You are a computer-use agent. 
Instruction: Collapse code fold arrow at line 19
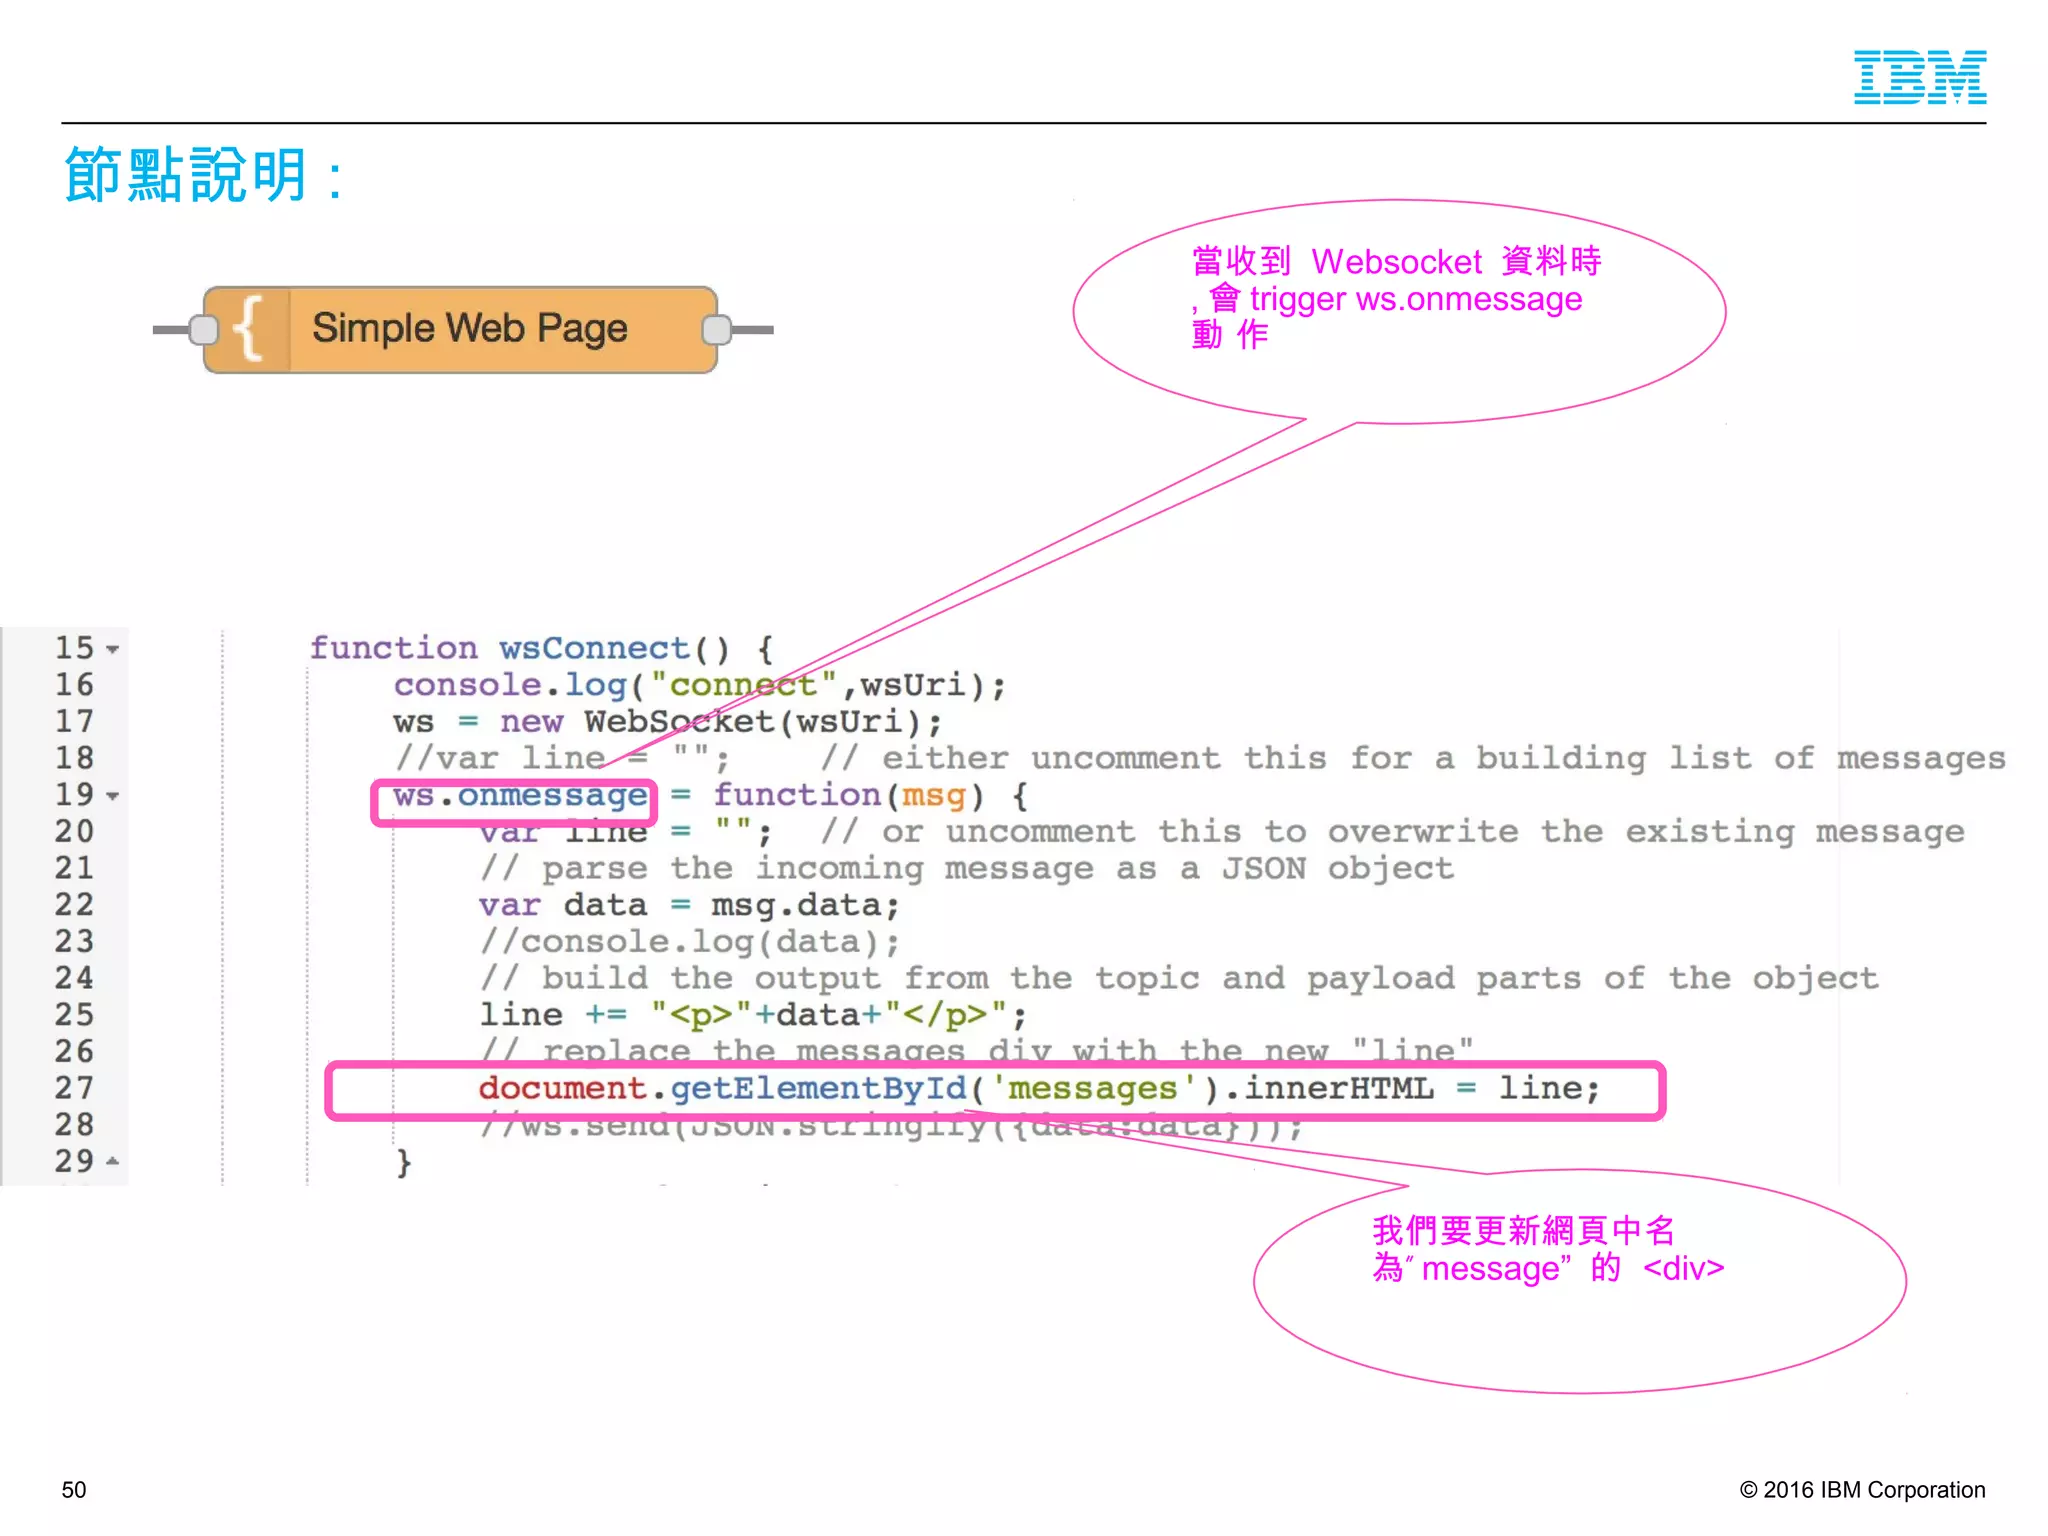113,797
